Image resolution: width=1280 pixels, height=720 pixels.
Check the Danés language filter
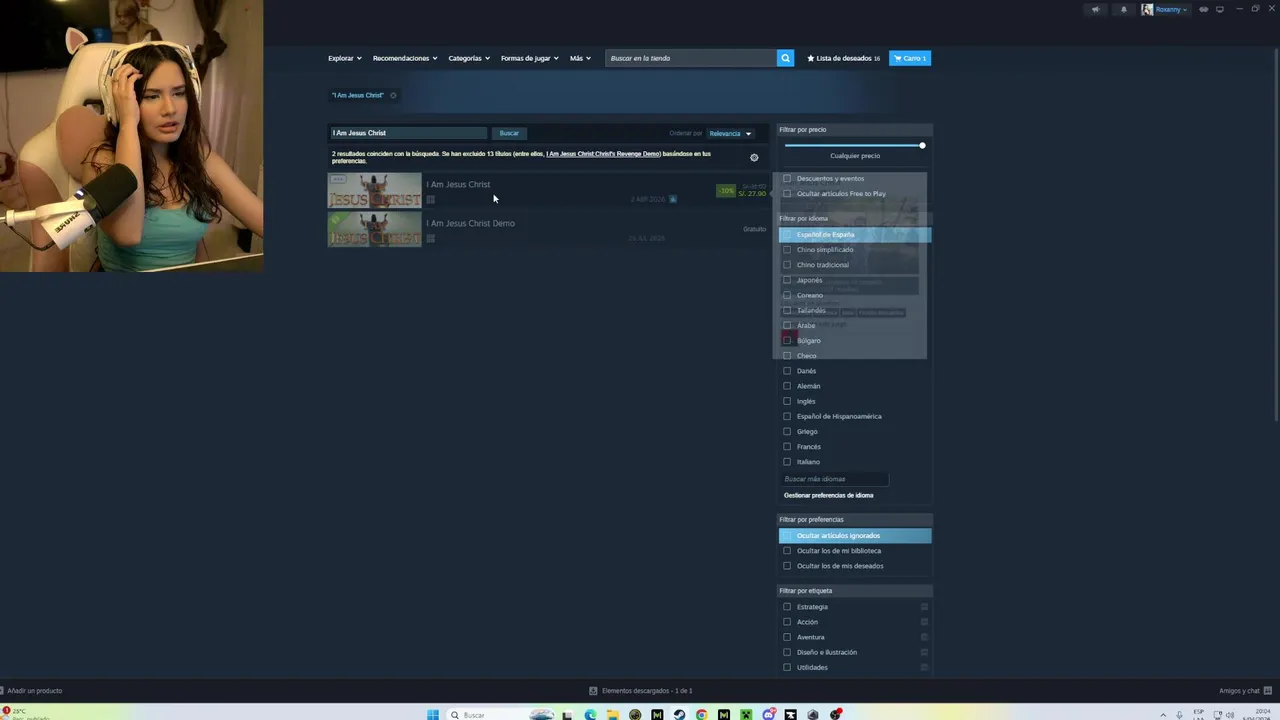click(x=787, y=371)
